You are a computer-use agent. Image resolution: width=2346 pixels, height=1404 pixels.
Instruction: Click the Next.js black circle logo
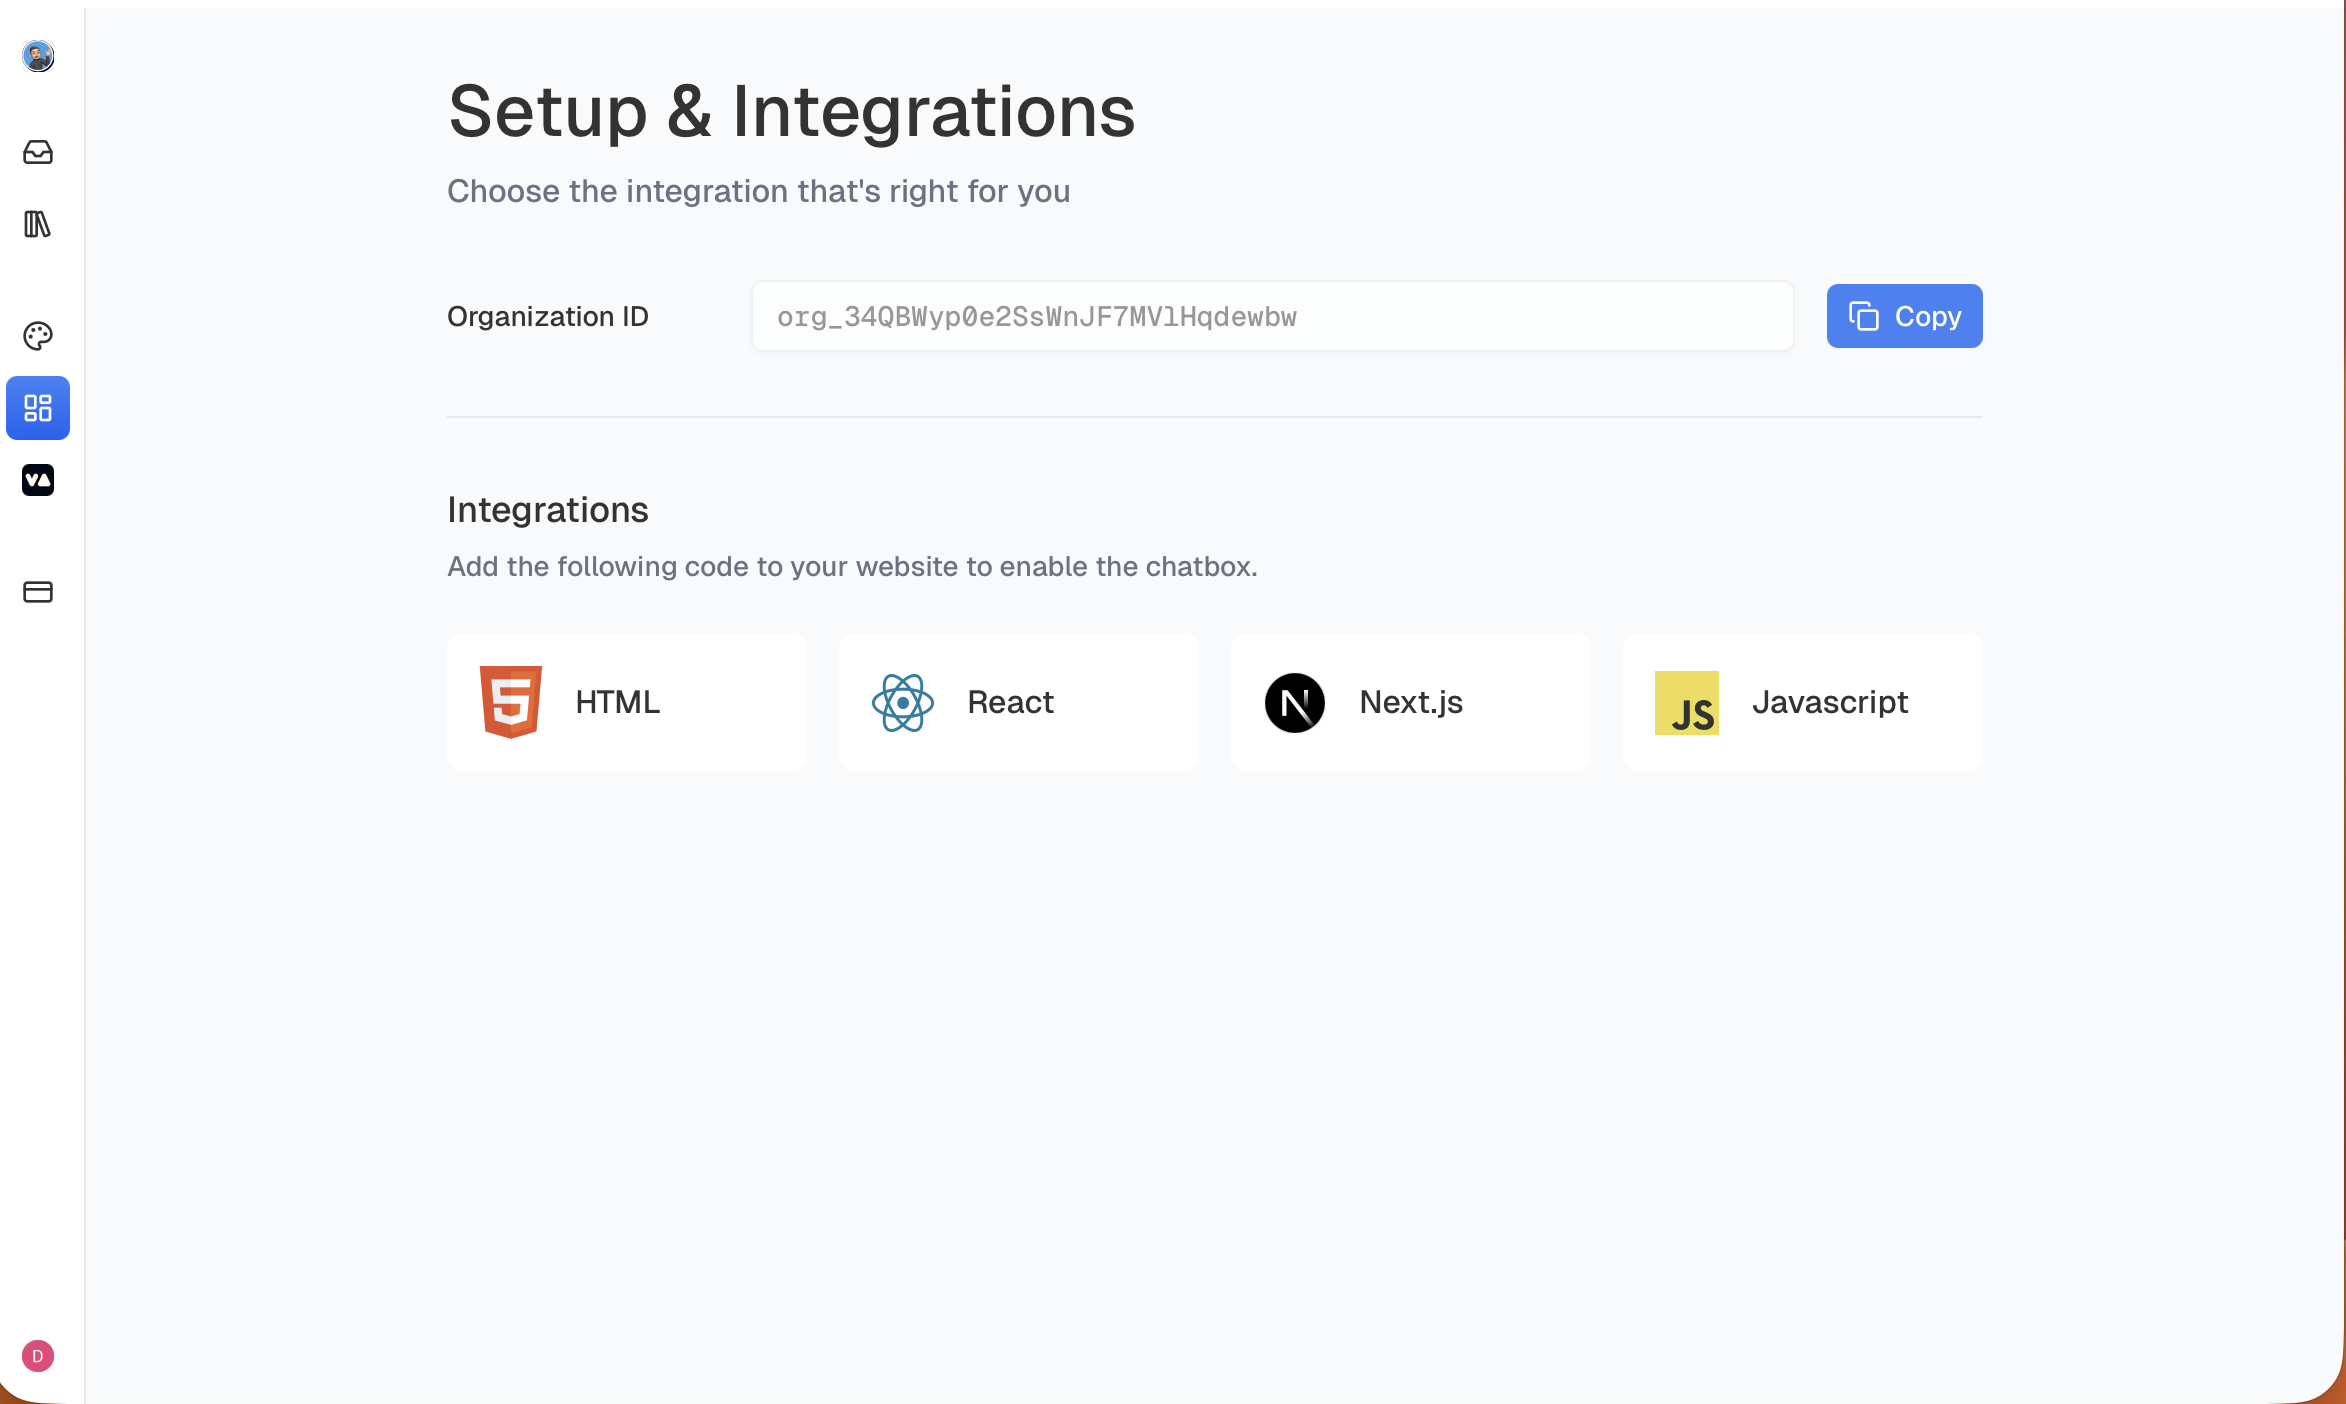[x=1295, y=702]
